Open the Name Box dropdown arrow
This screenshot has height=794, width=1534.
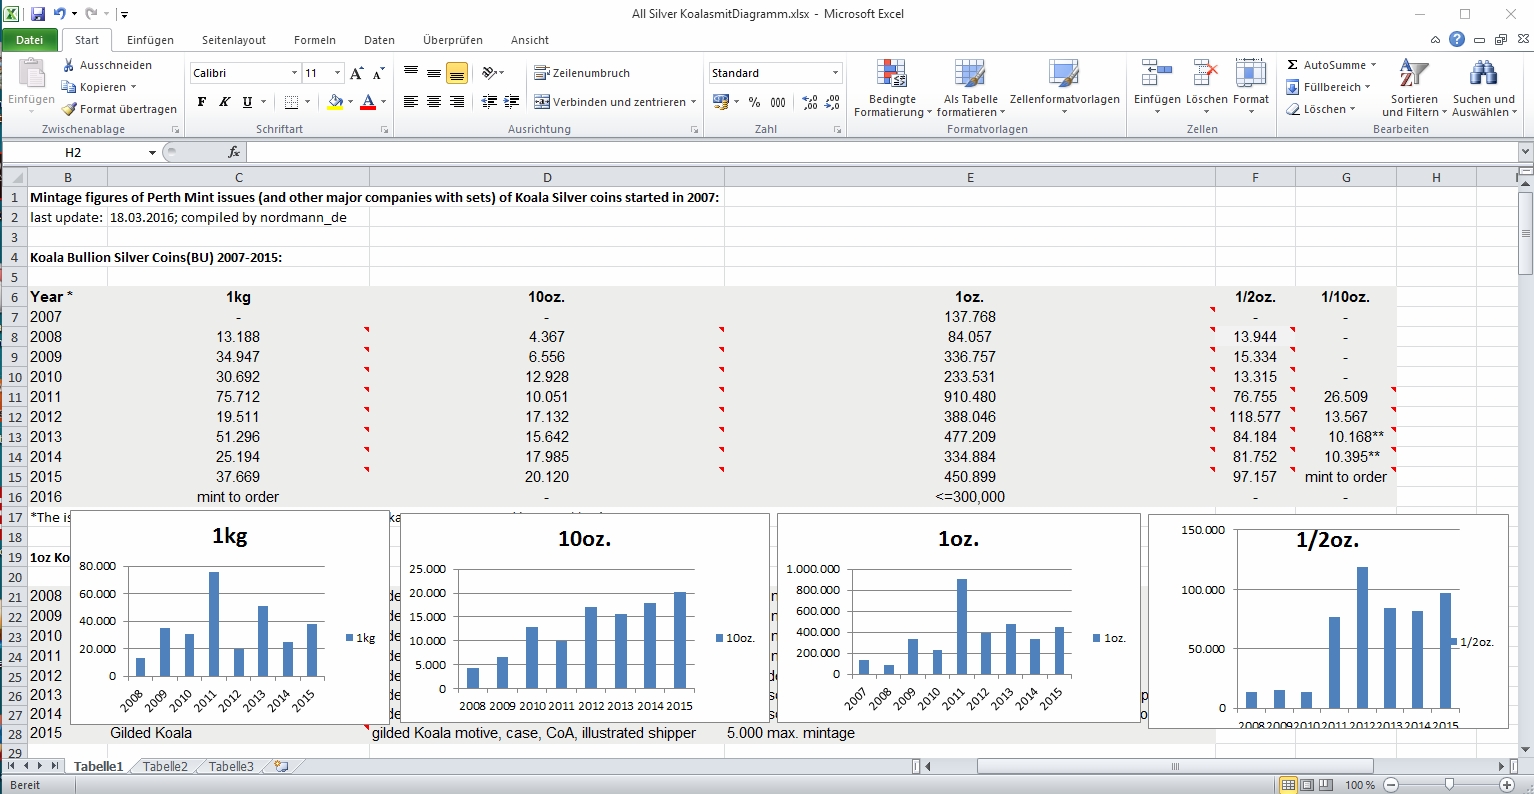pos(152,152)
